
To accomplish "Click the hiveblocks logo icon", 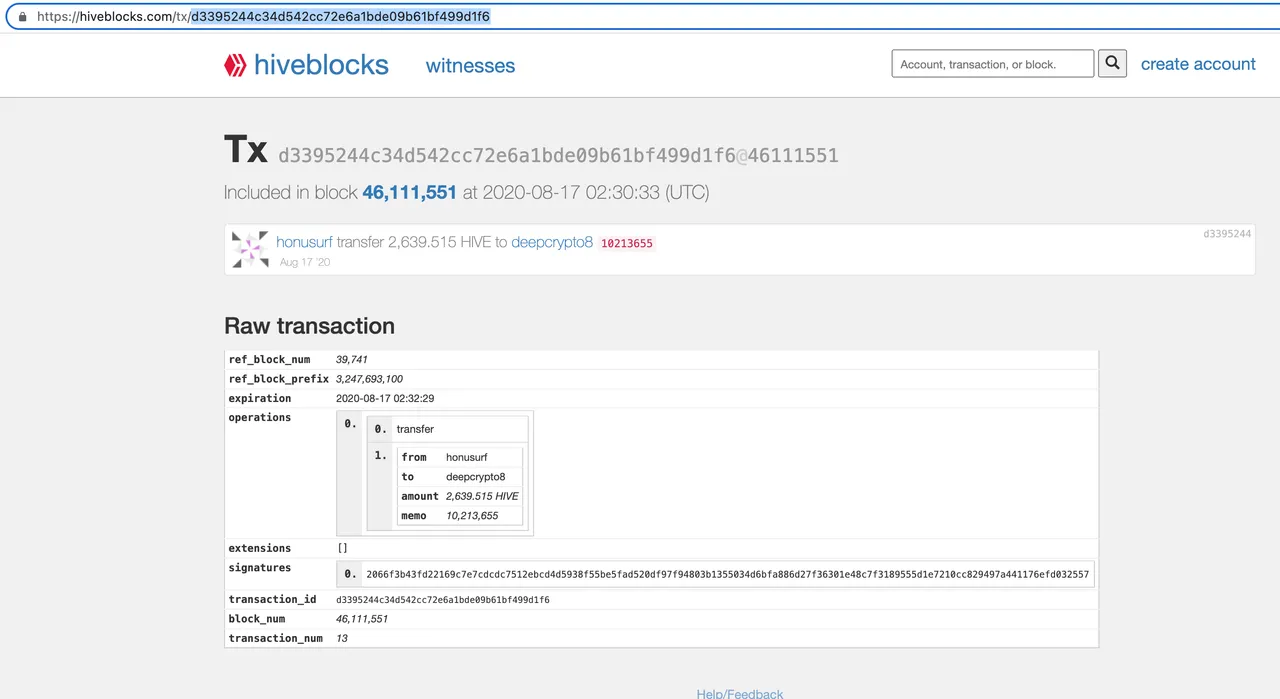I will click(x=235, y=66).
